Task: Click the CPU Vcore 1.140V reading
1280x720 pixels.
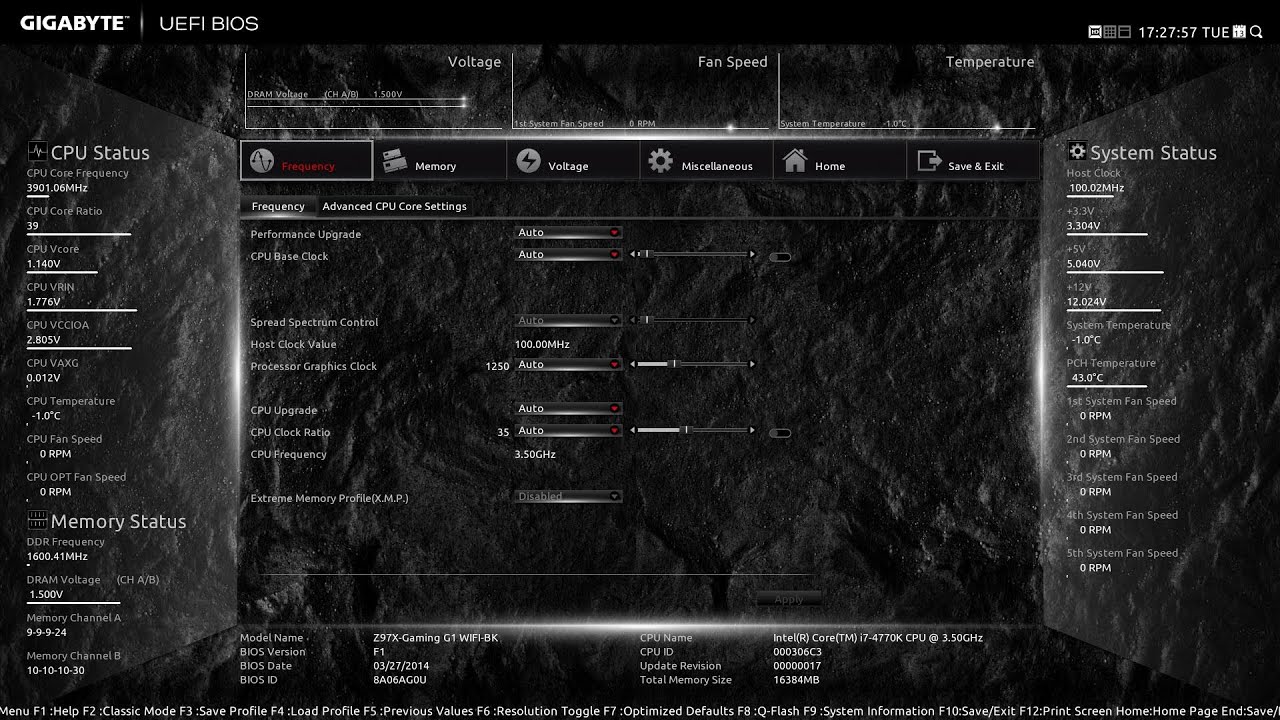Action: (44, 264)
